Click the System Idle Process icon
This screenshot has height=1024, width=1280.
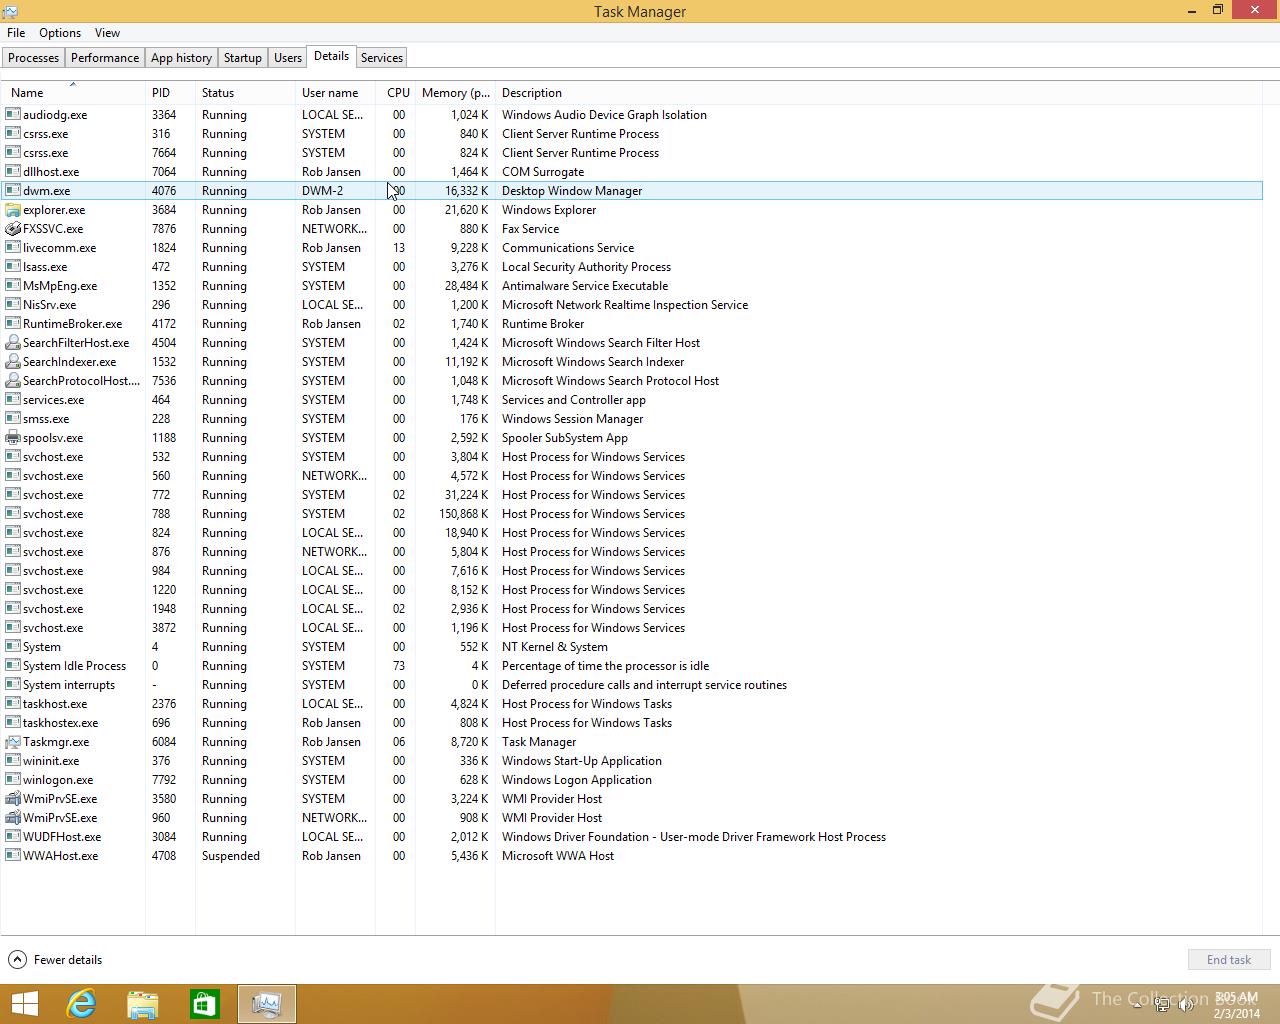point(13,666)
